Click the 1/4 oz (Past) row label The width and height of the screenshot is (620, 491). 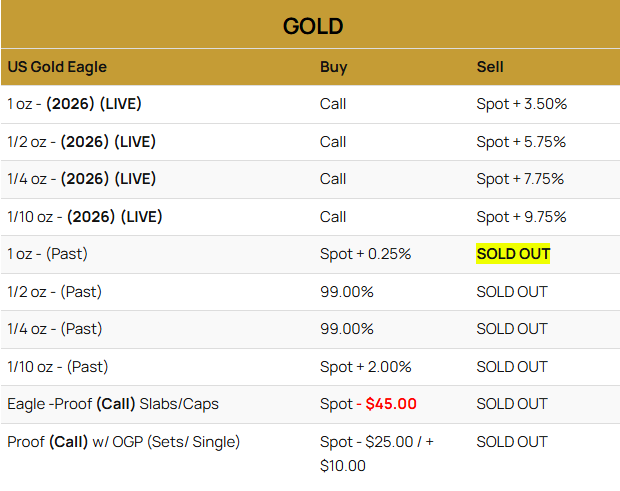tap(55, 329)
